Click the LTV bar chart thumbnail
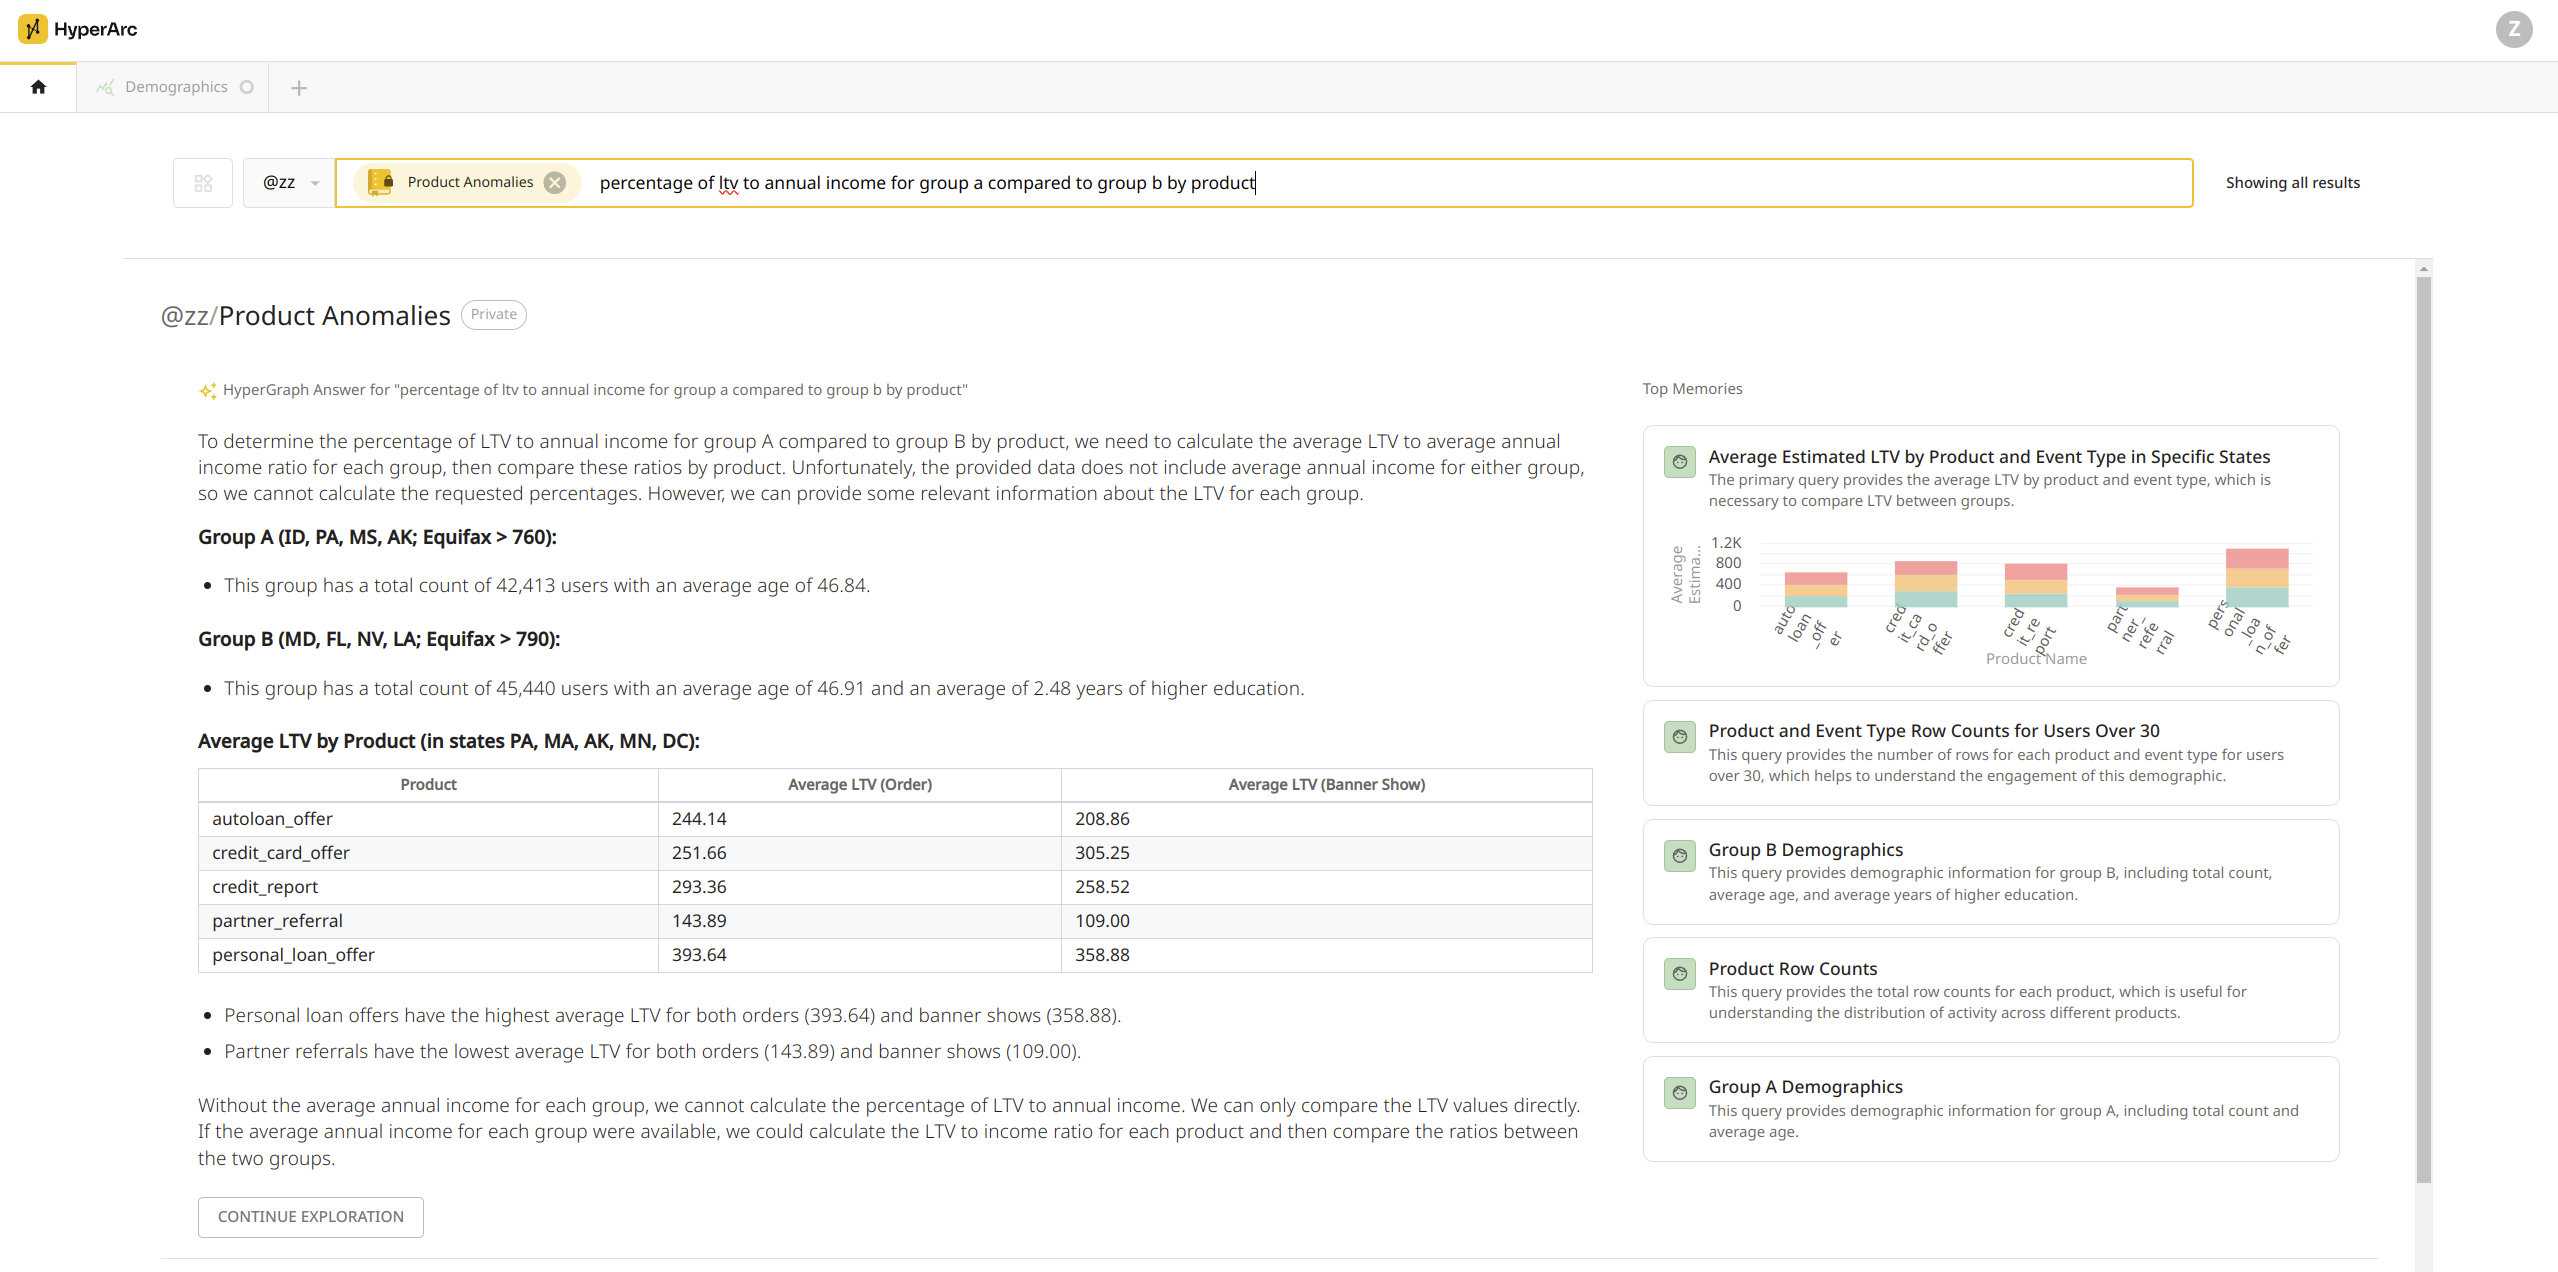The height and width of the screenshot is (1272, 2558). (x=1990, y=600)
